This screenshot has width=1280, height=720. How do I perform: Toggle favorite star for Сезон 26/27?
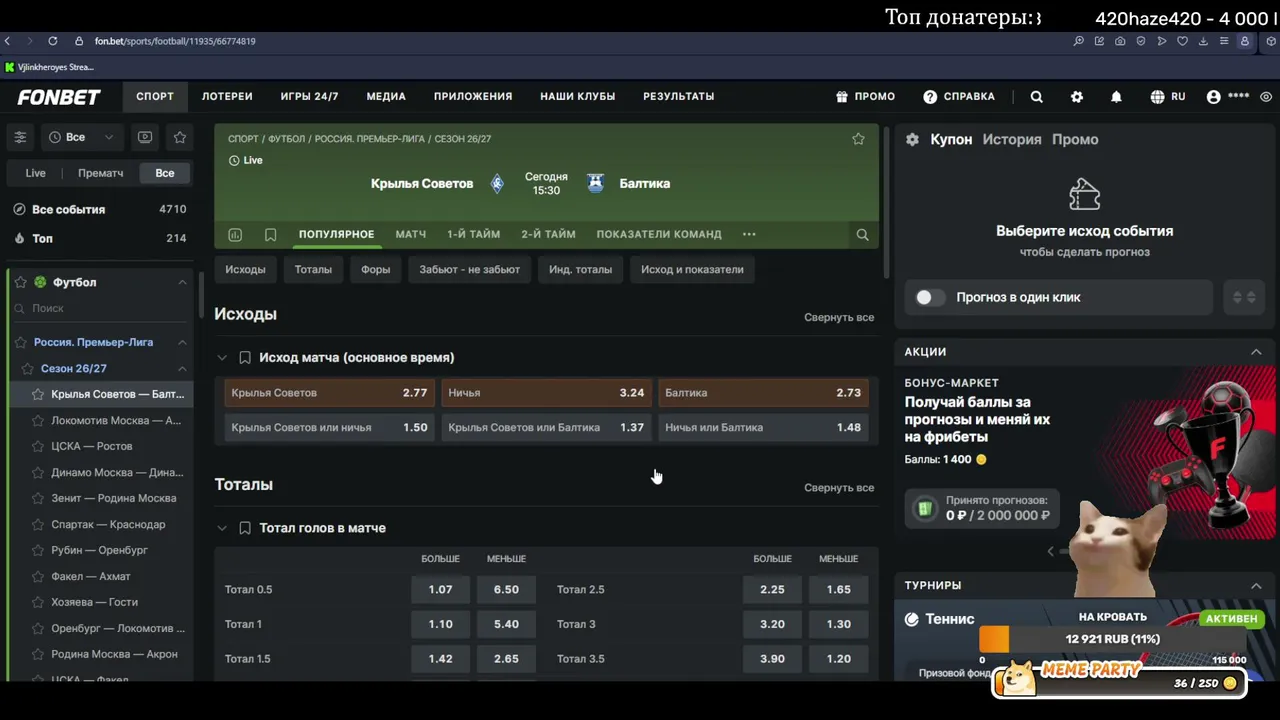coord(28,368)
